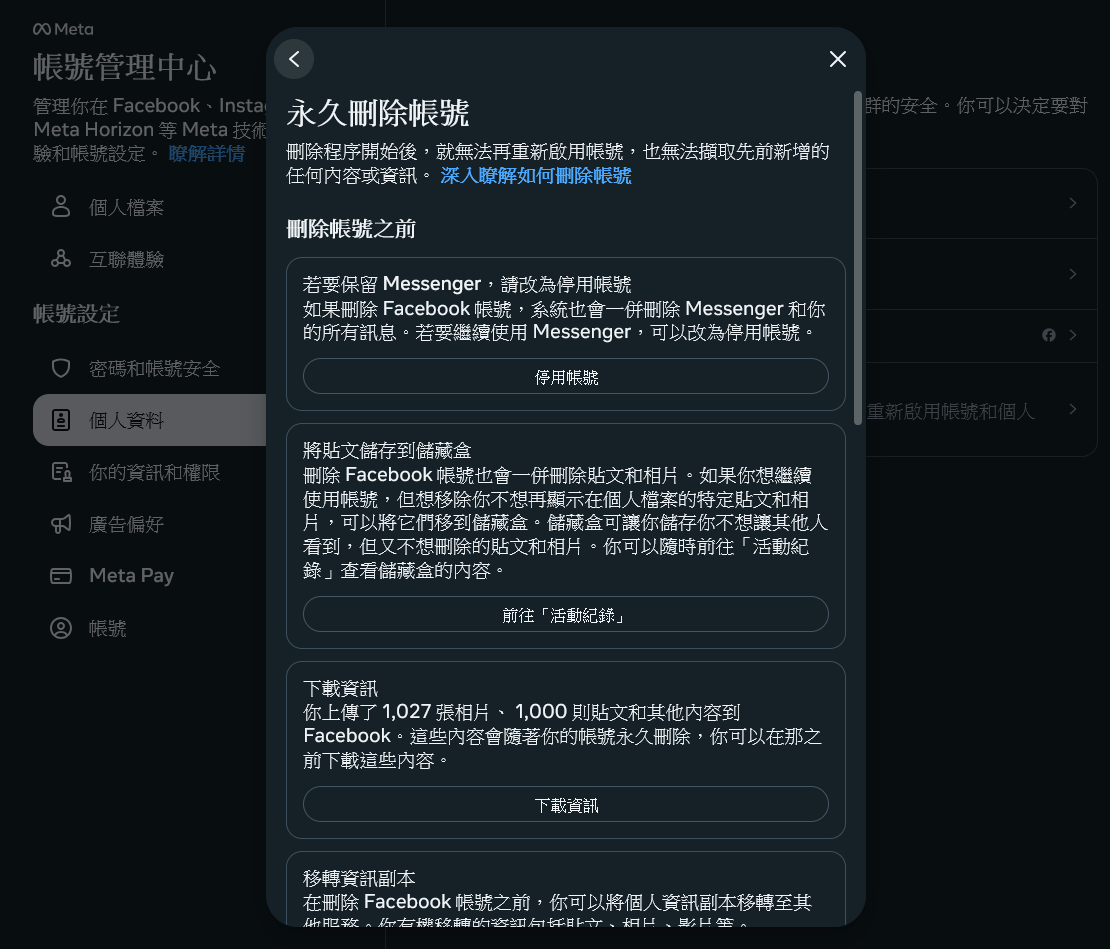The height and width of the screenshot is (949, 1110).
Task: Click the 下載資訊 card title
Action: point(341,688)
